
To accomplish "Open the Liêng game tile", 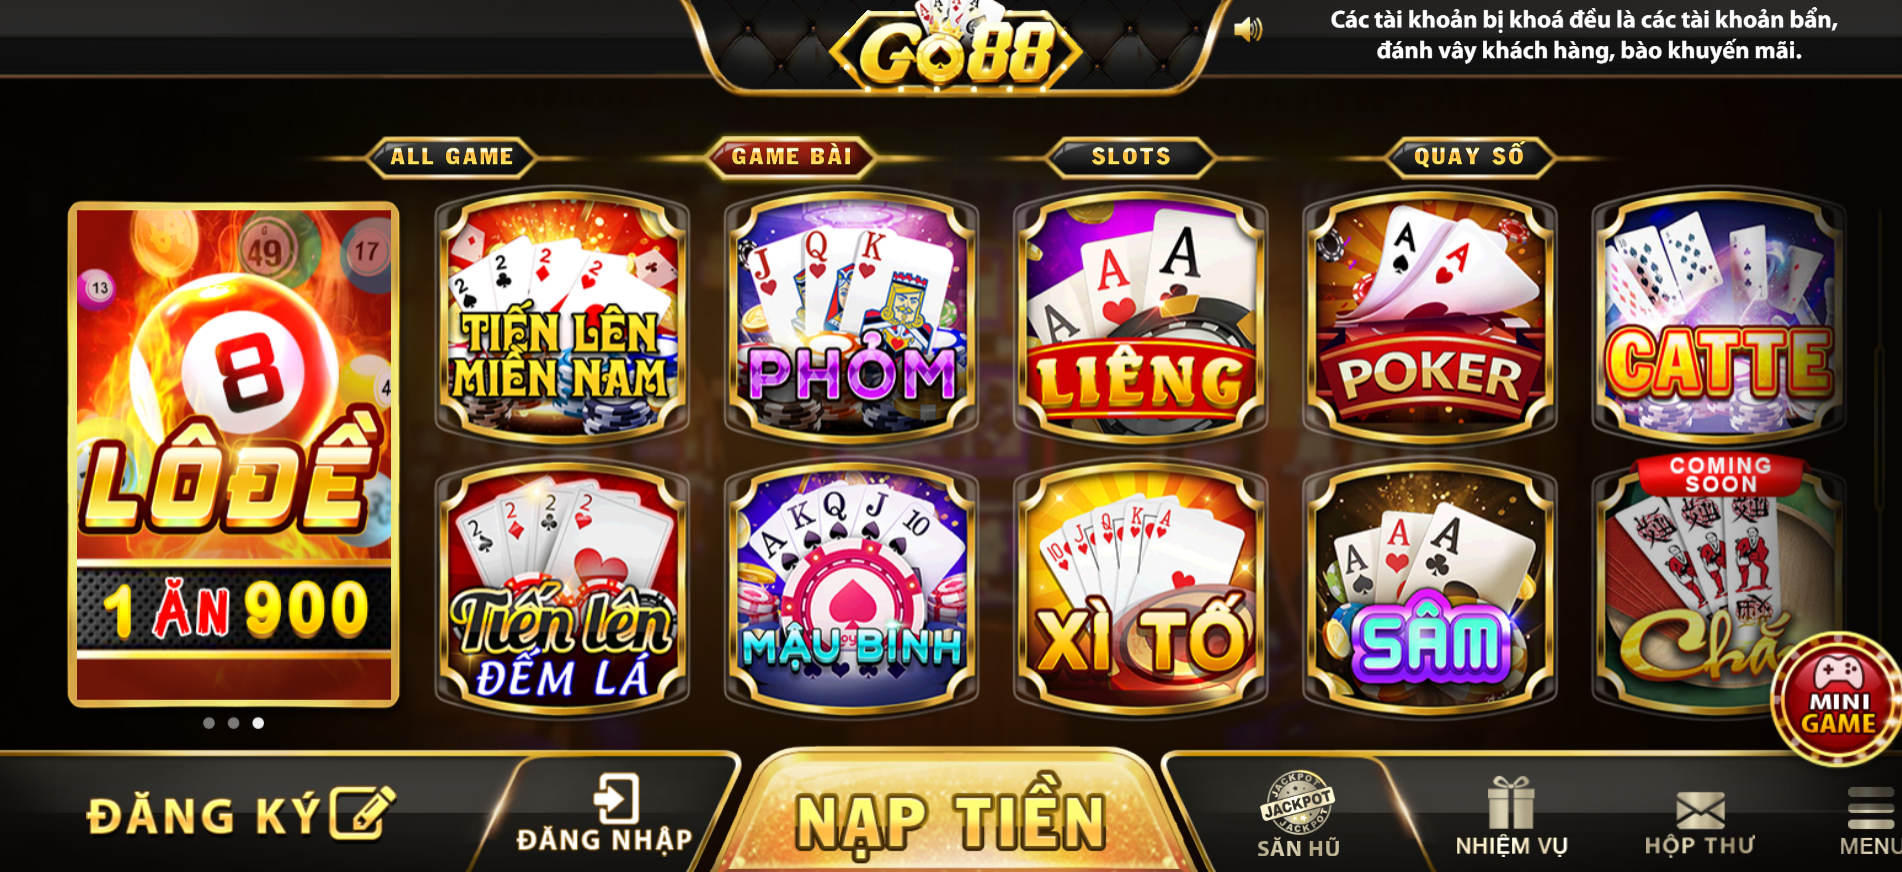I will (1140, 316).
